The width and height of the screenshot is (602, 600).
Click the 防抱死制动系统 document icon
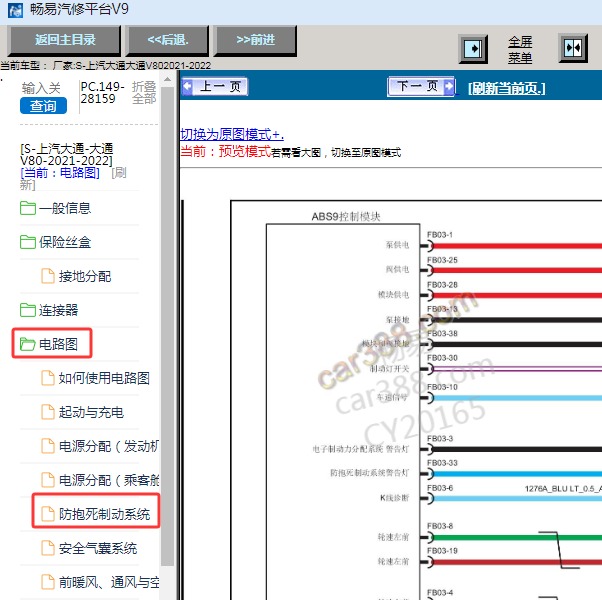coord(48,514)
